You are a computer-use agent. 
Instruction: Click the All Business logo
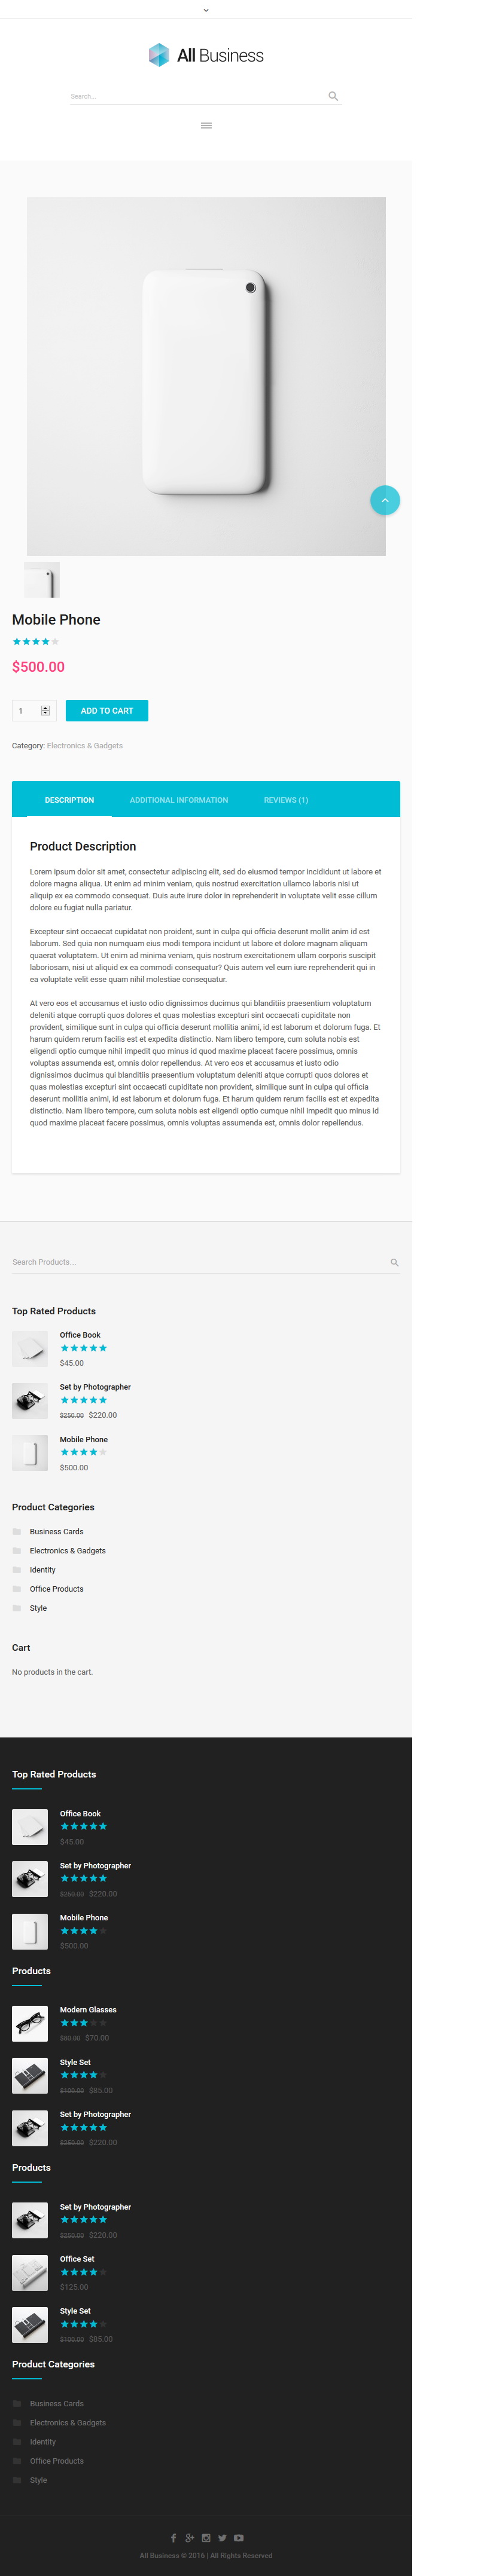pyautogui.click(x=206, y=55)
